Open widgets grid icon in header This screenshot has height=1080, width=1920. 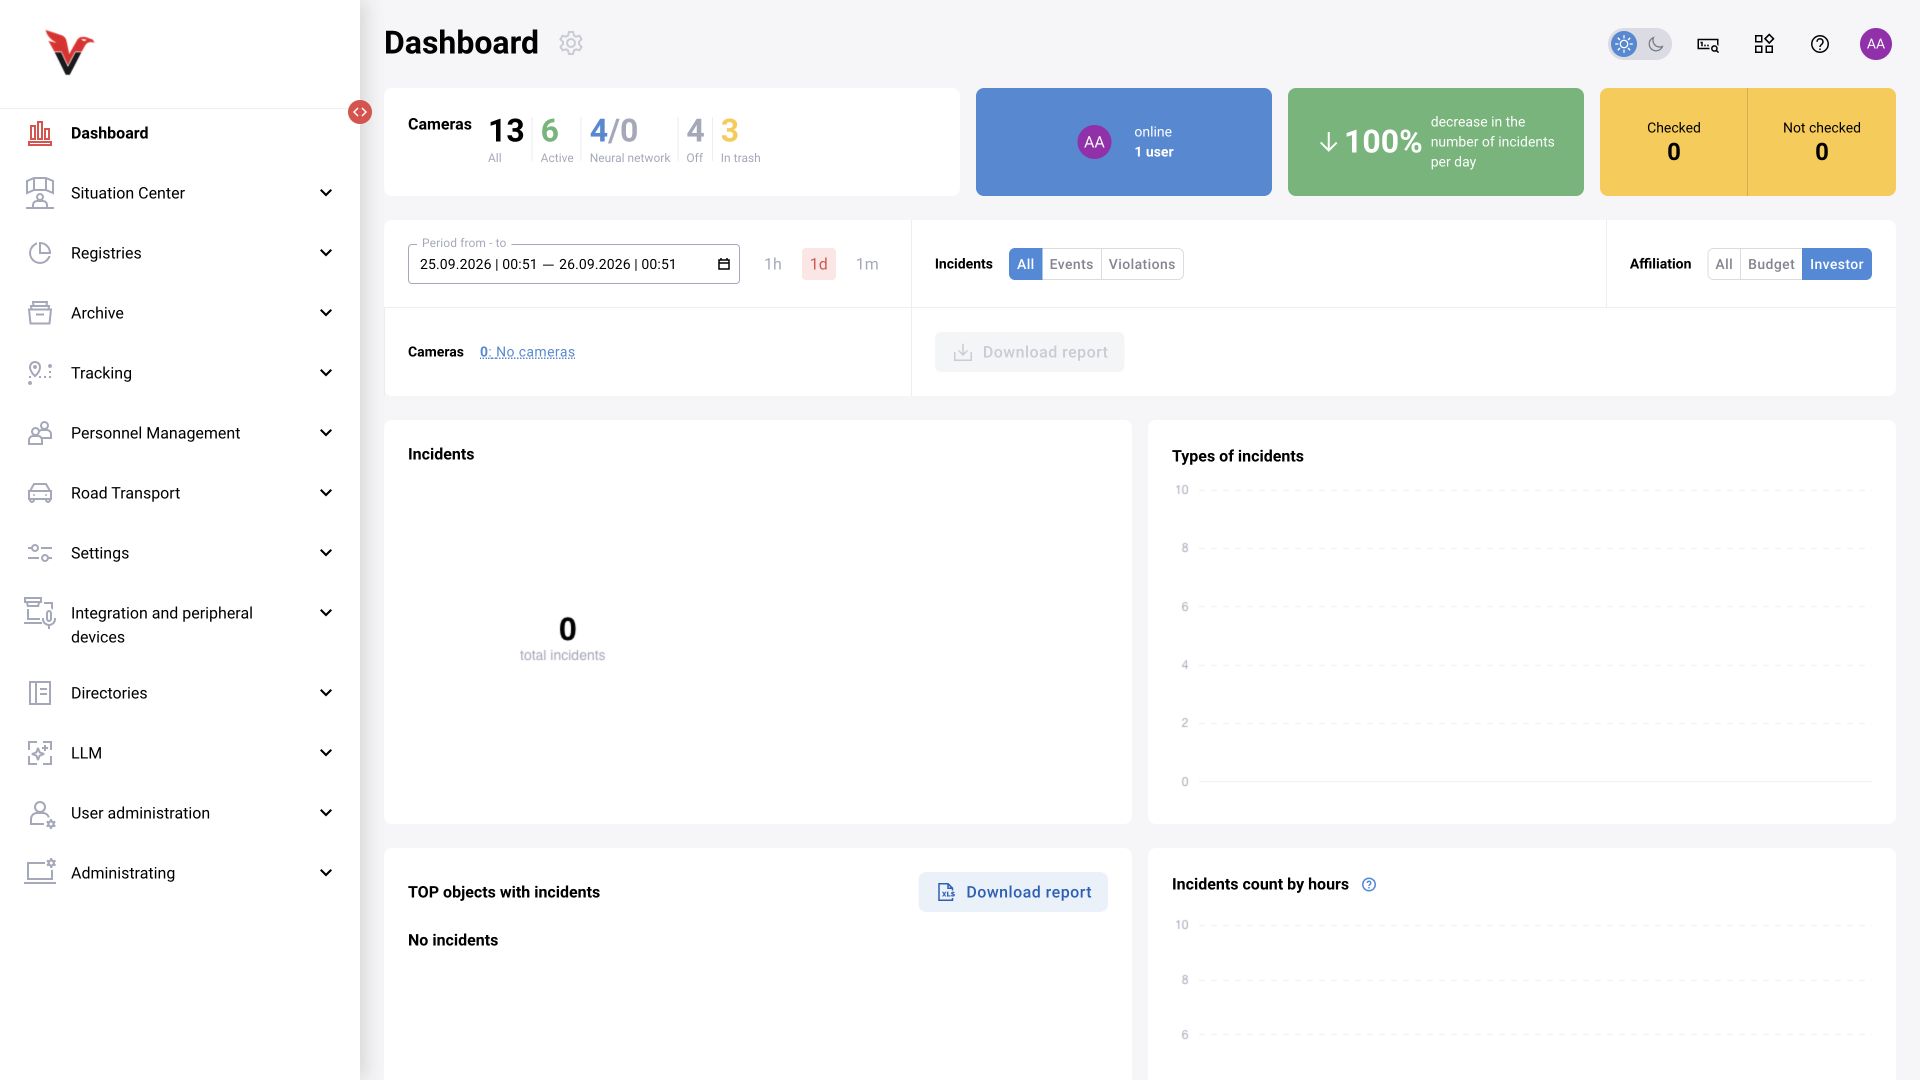[1764, 44]
